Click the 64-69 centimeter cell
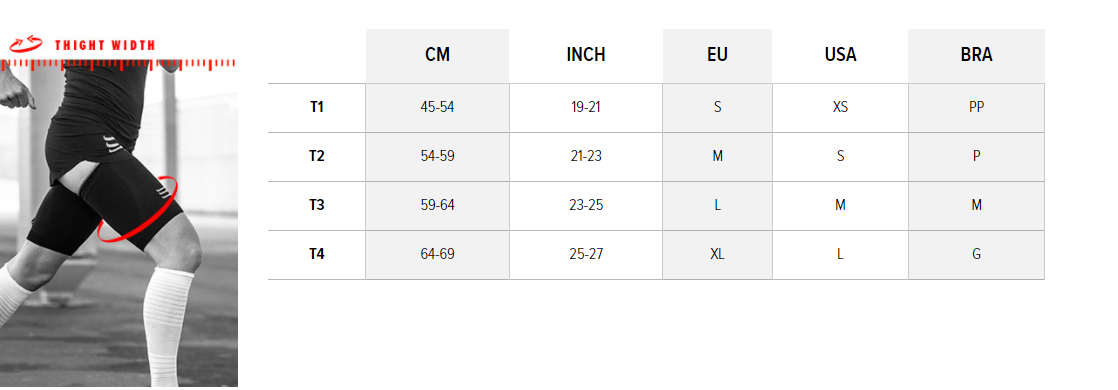The width and height of the screenshot is (1118, 390). [437, 254]
